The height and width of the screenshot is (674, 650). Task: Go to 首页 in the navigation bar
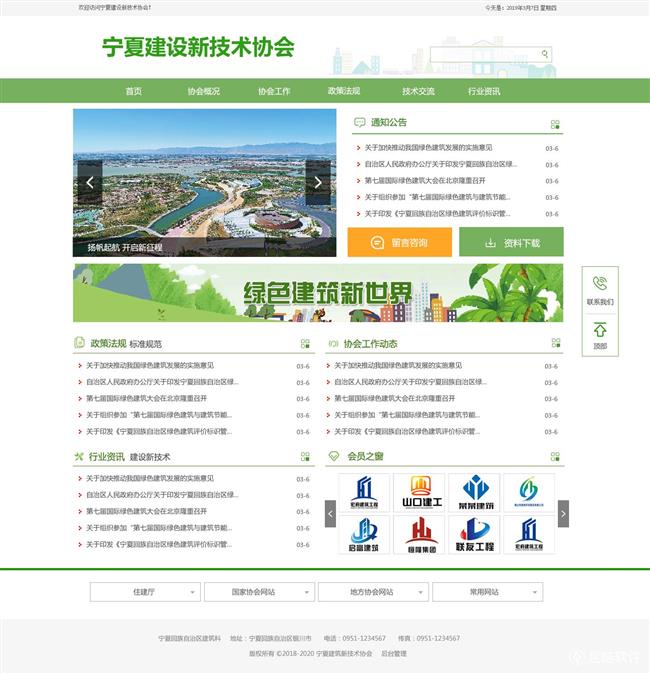tap(133, 91)
